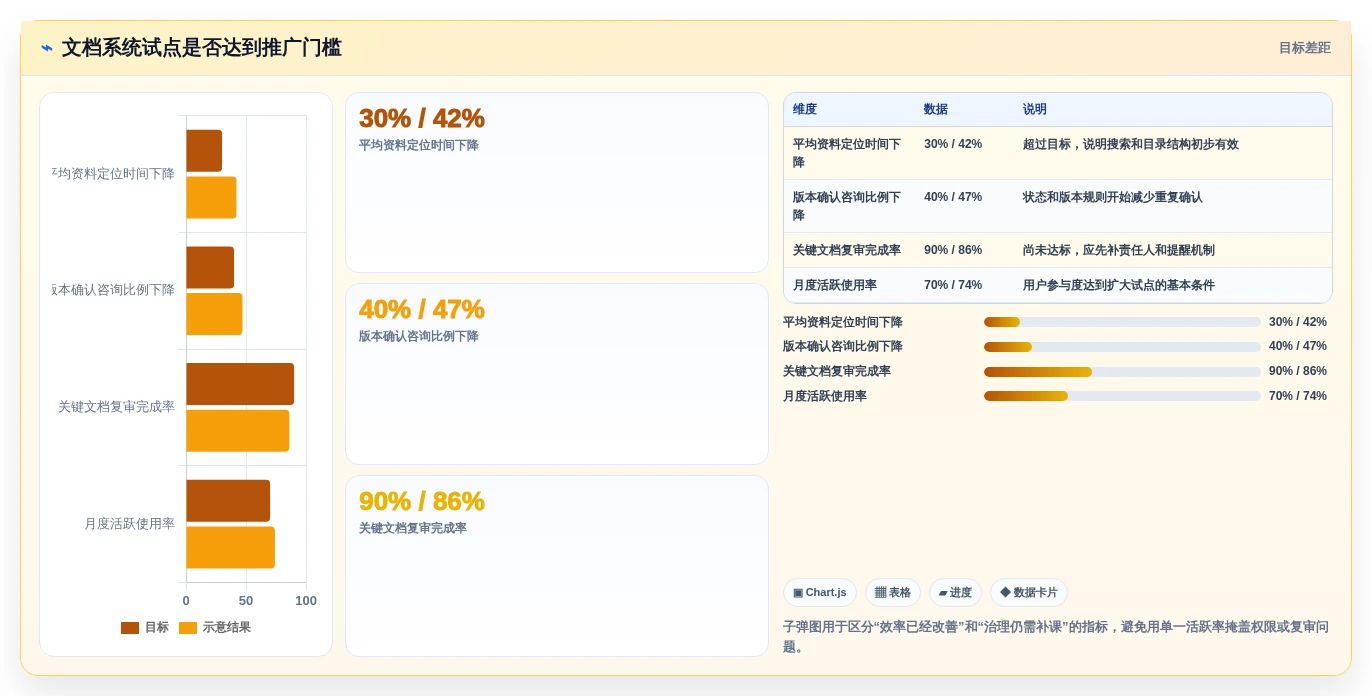The width and height of the screenshot is (1372, 696).
Task: Select the Chart.js chip
Action: tap(820, 592)
